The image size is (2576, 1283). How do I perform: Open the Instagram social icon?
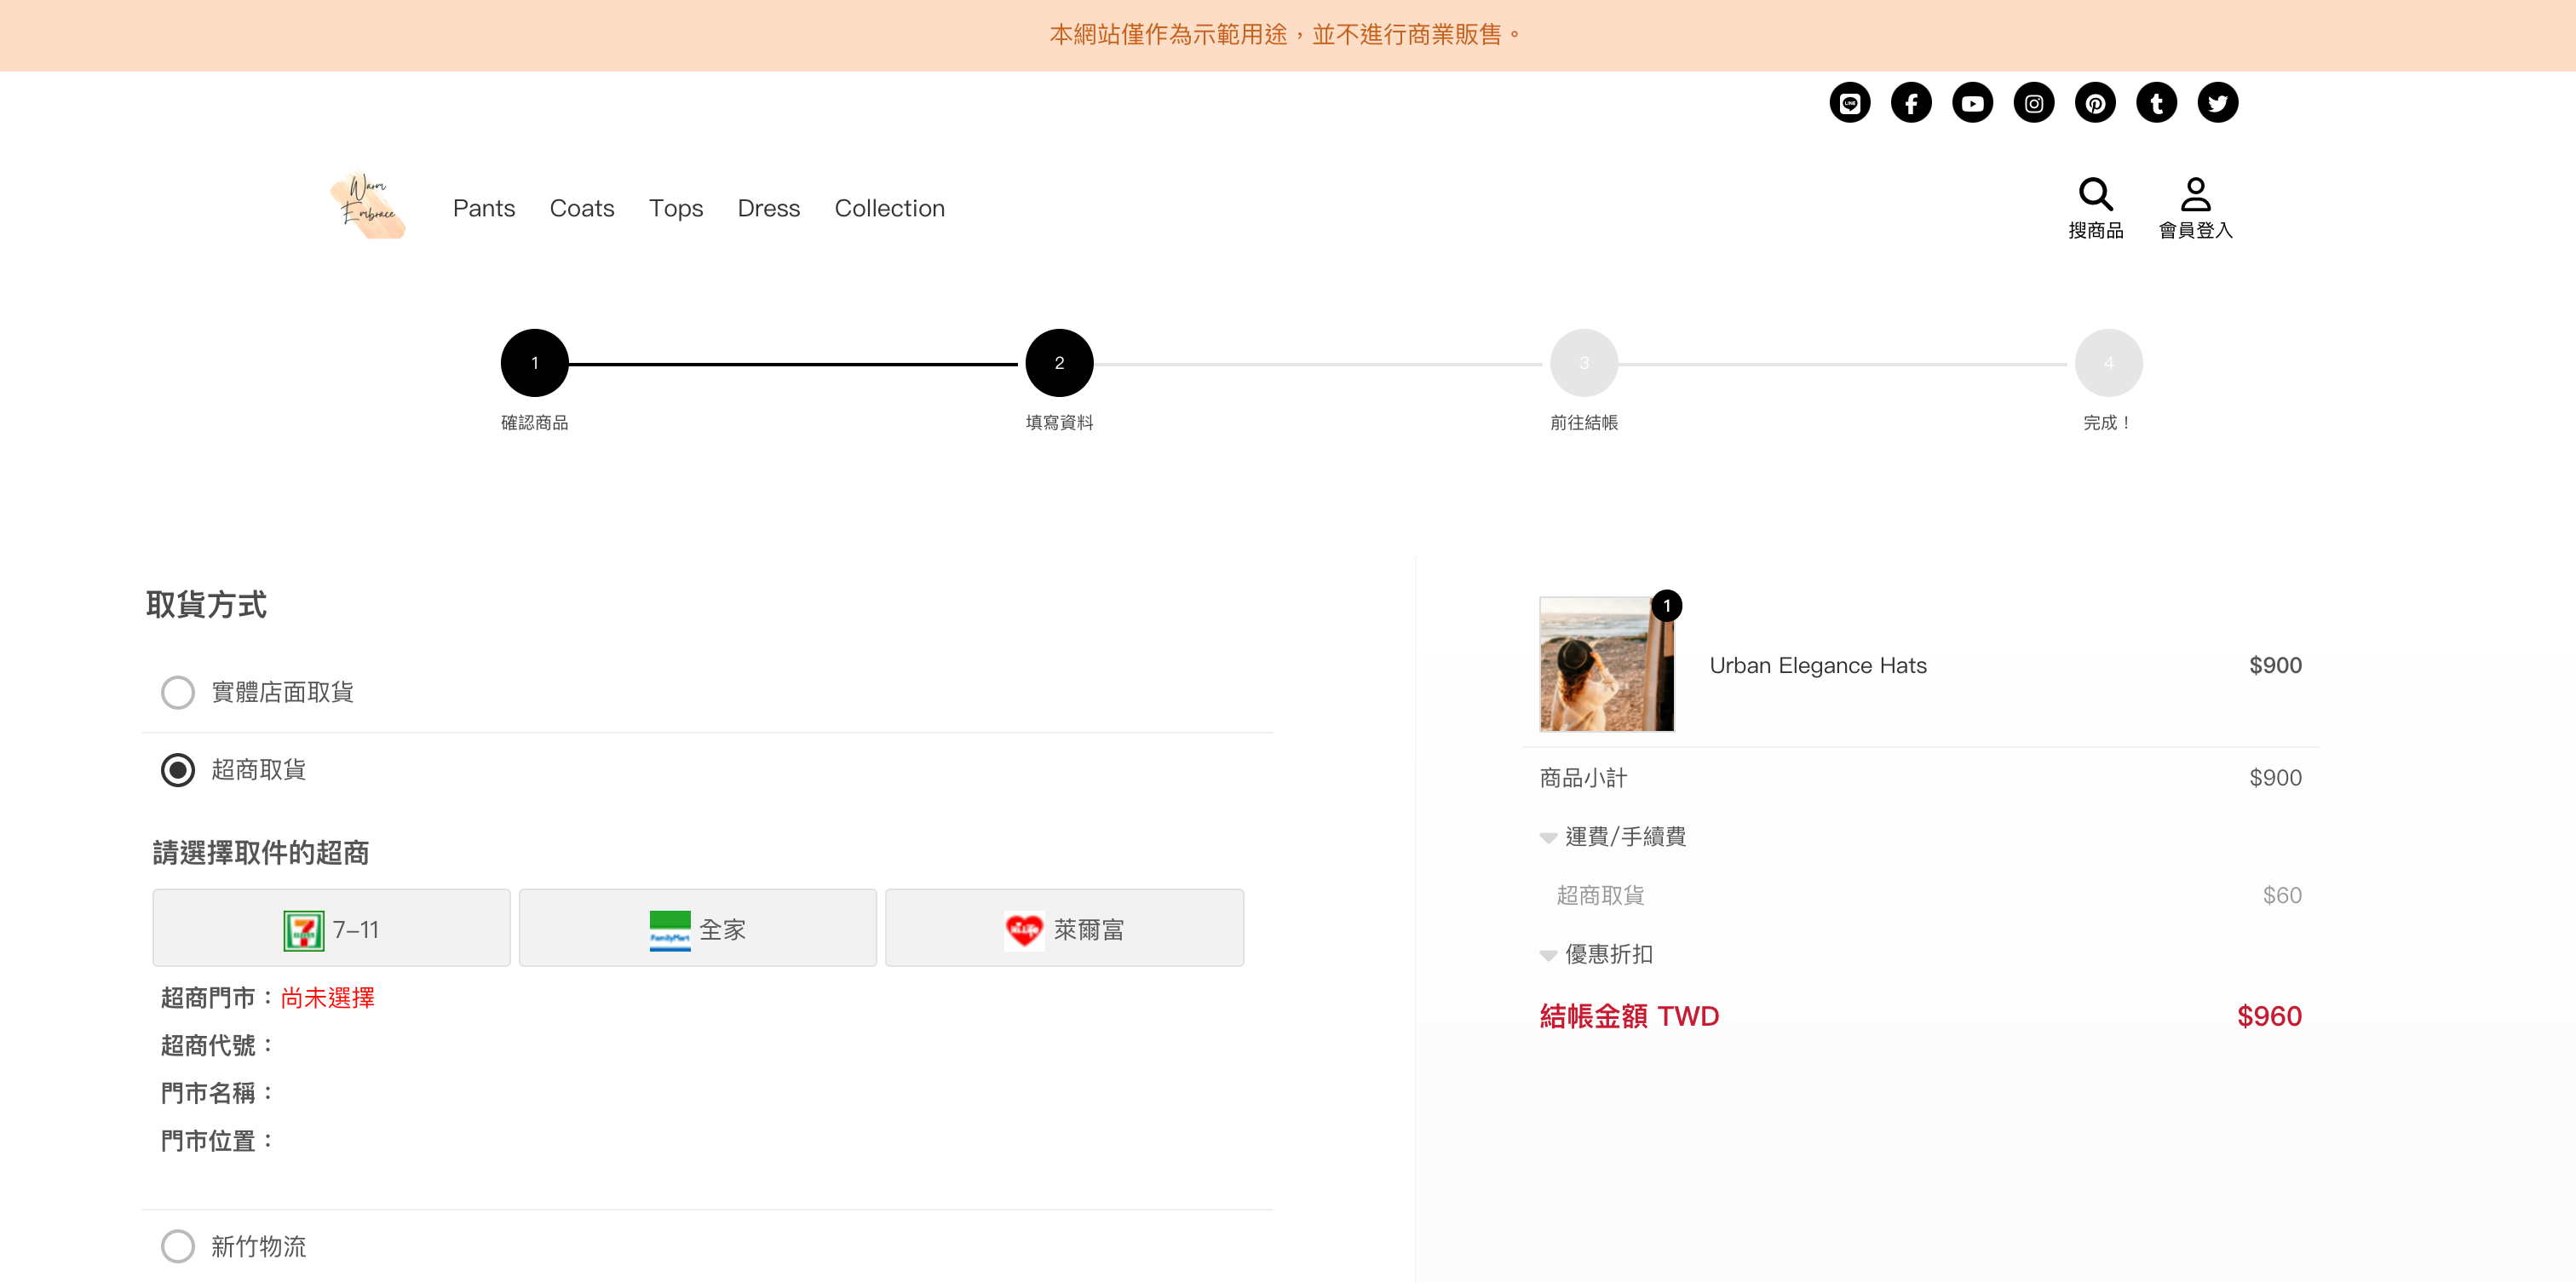(2033, 103)
